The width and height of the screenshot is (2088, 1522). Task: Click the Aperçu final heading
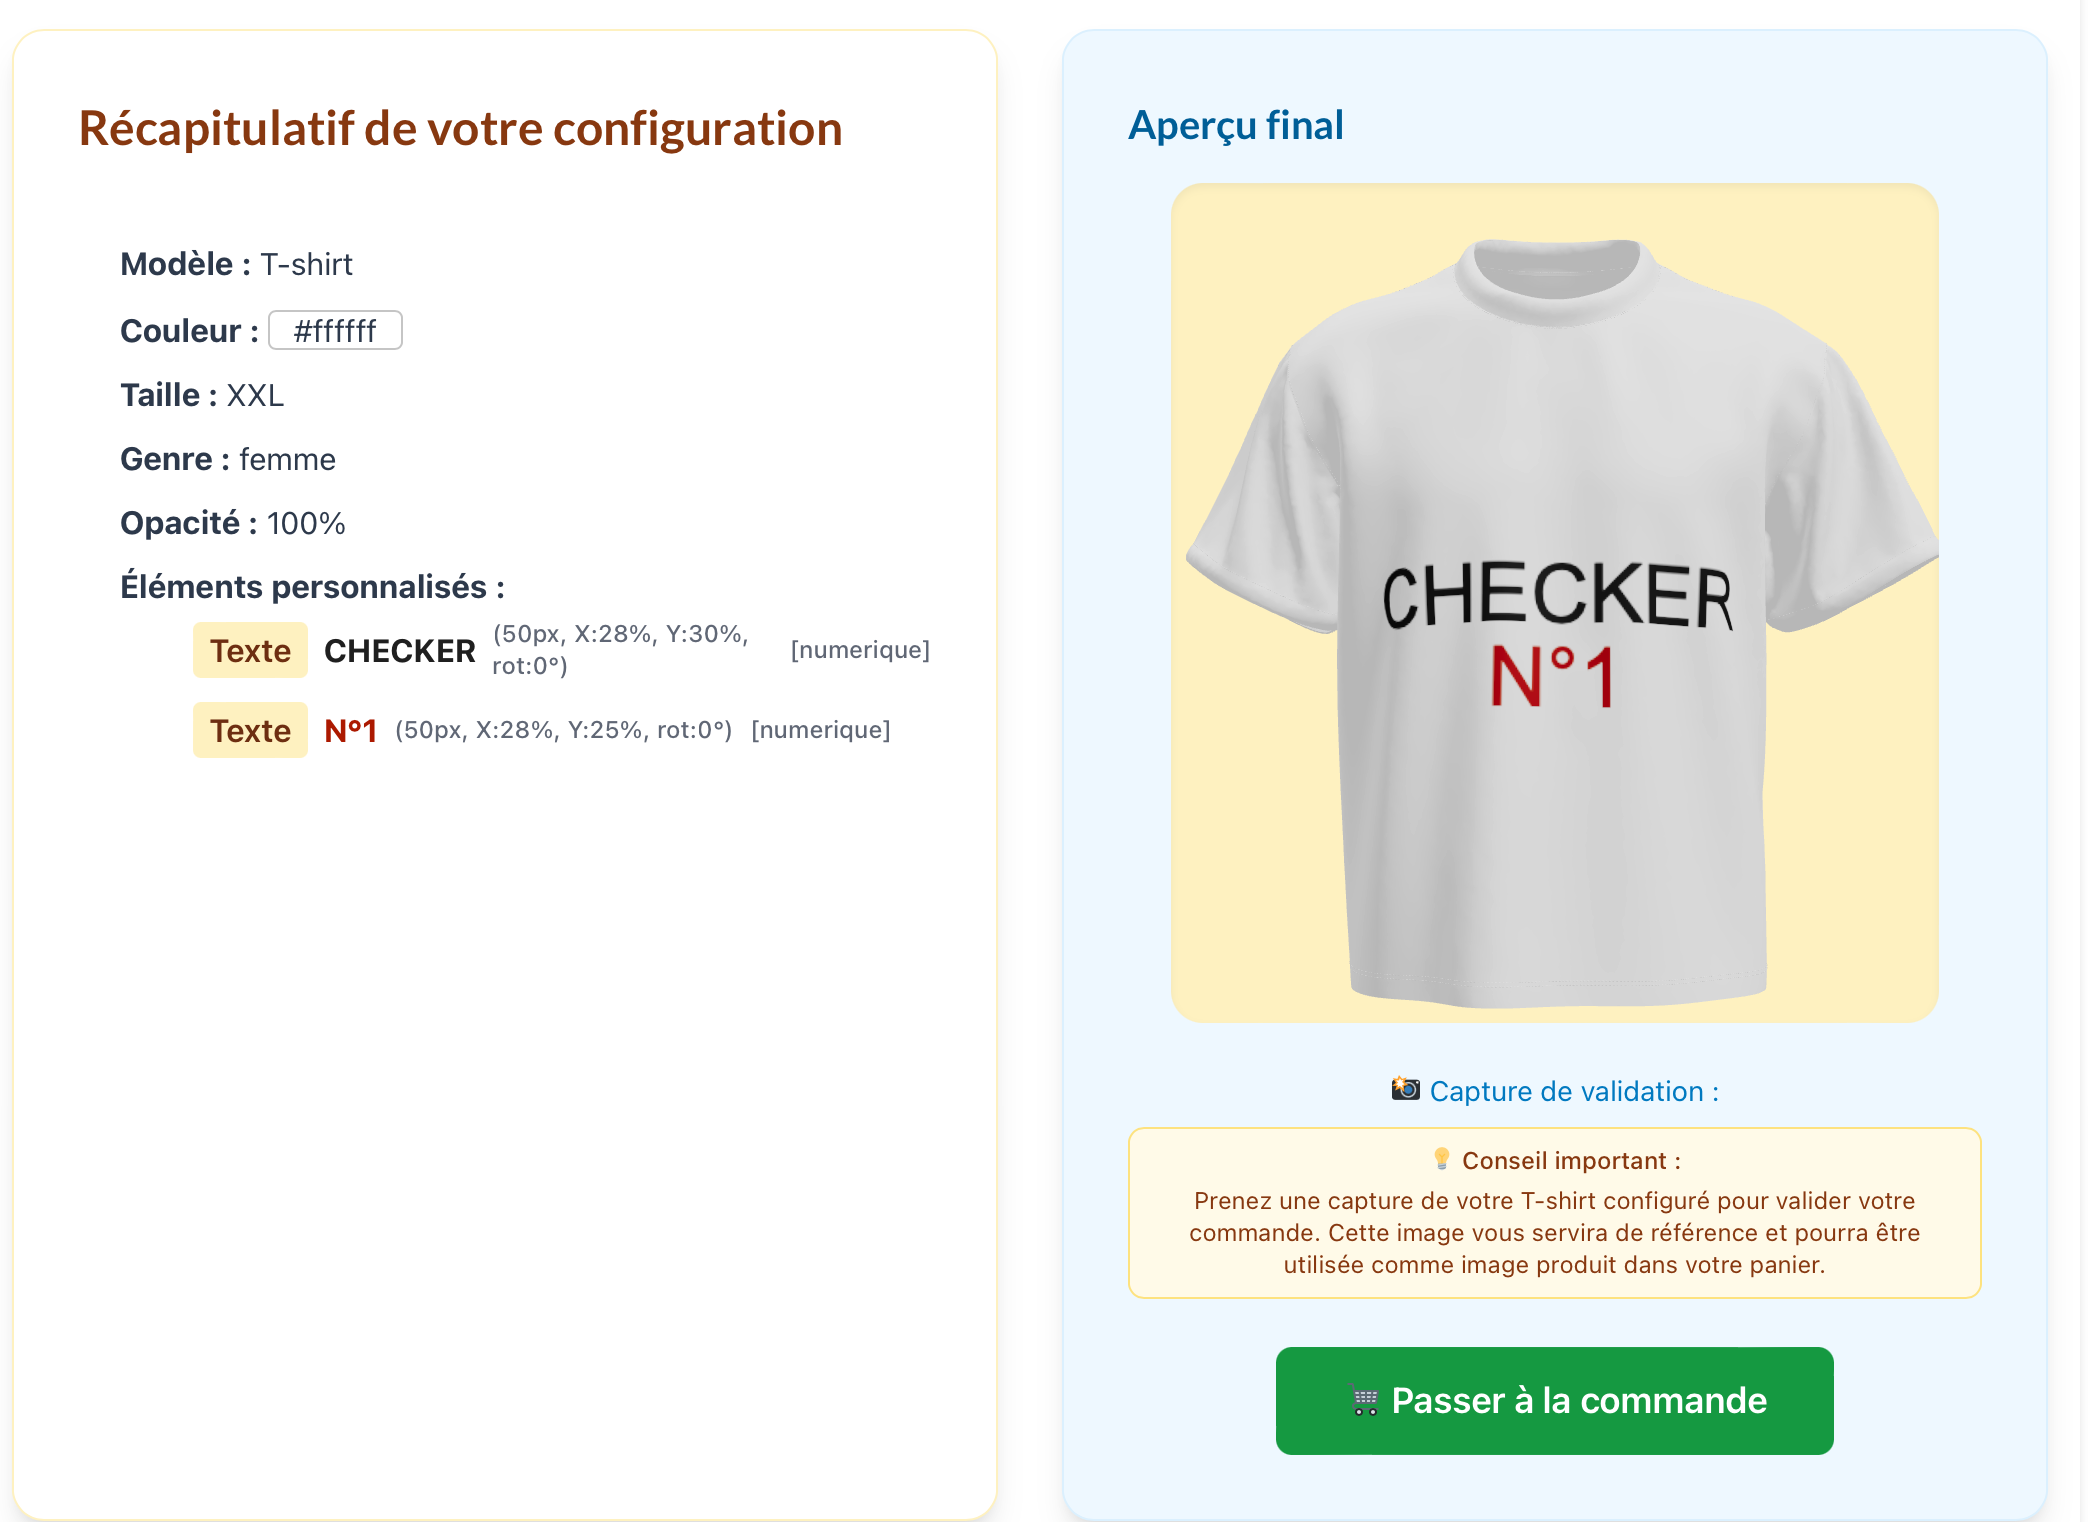pyautogui.click(x=1235, y=126)
